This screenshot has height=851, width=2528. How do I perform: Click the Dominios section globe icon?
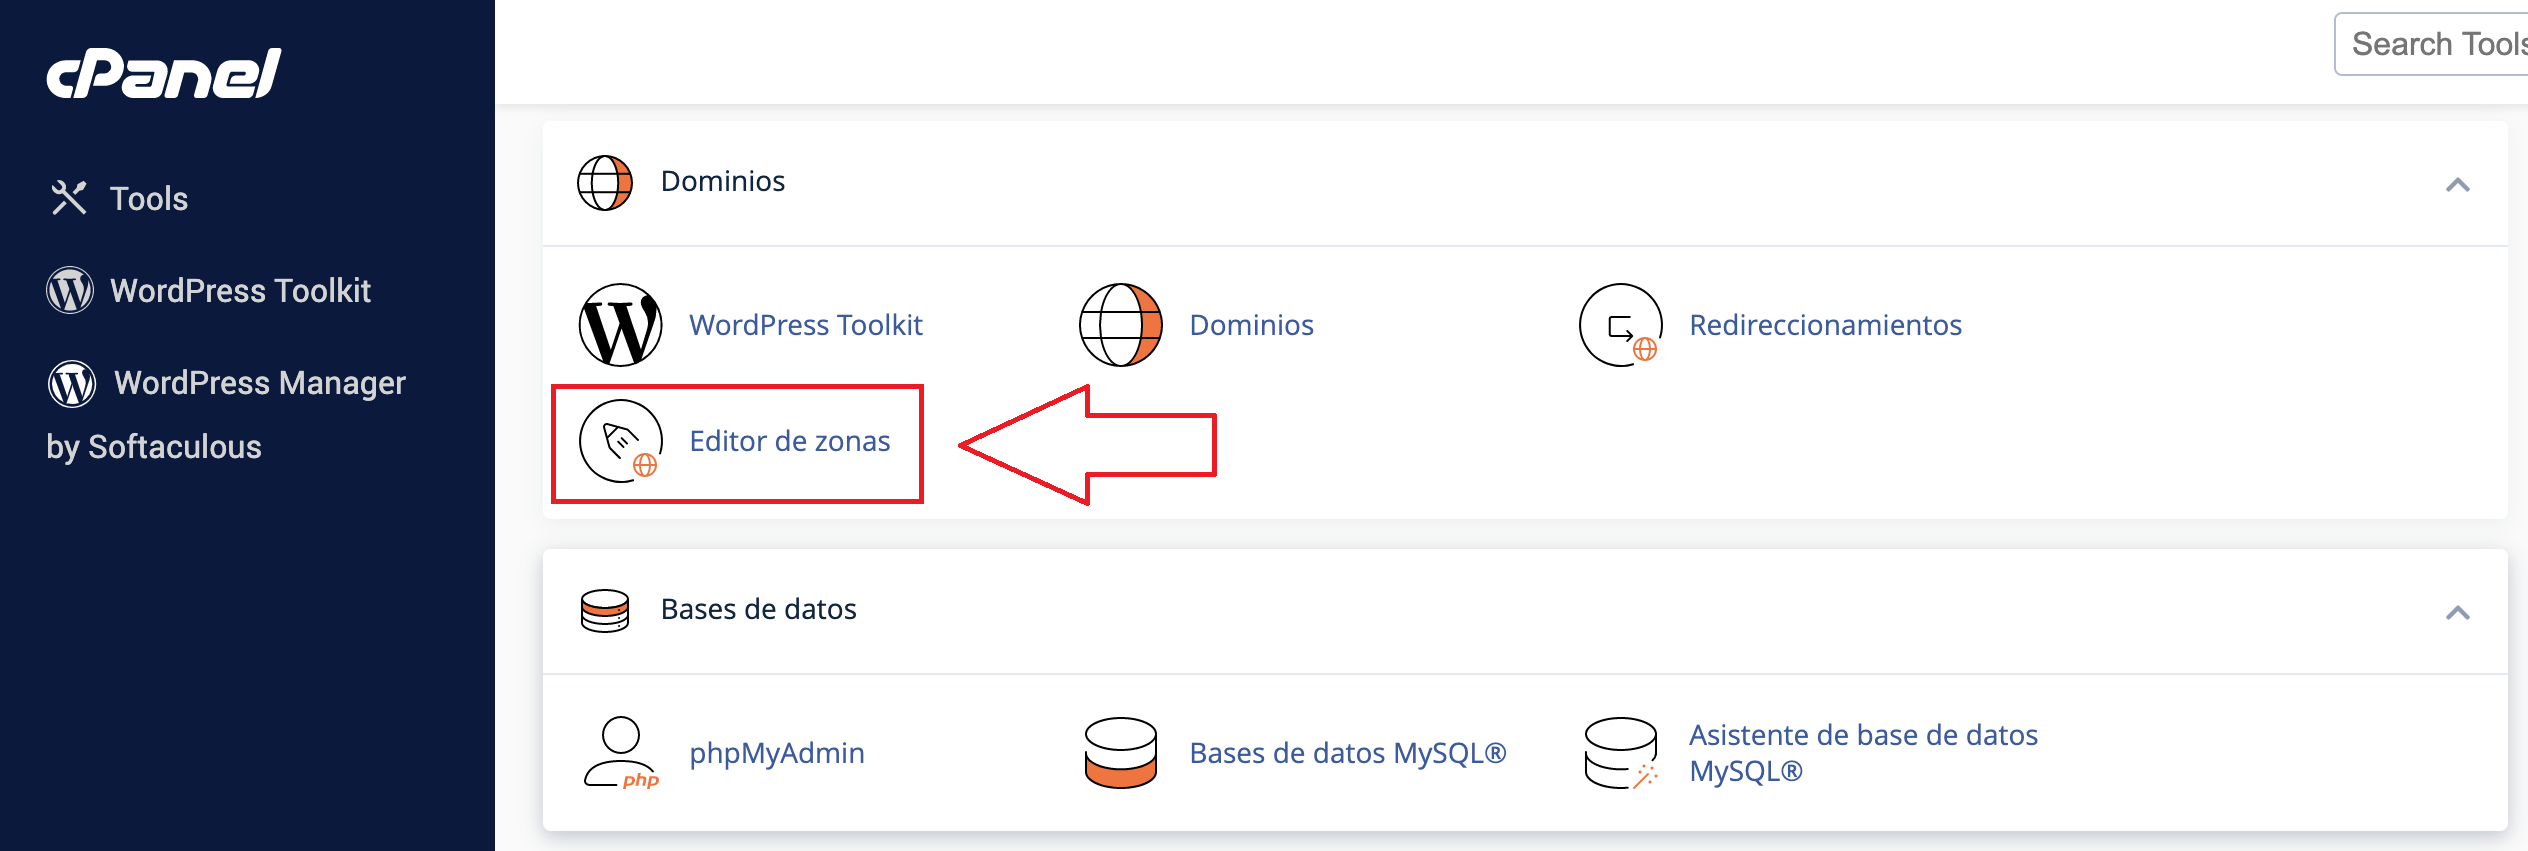(605, 183)
